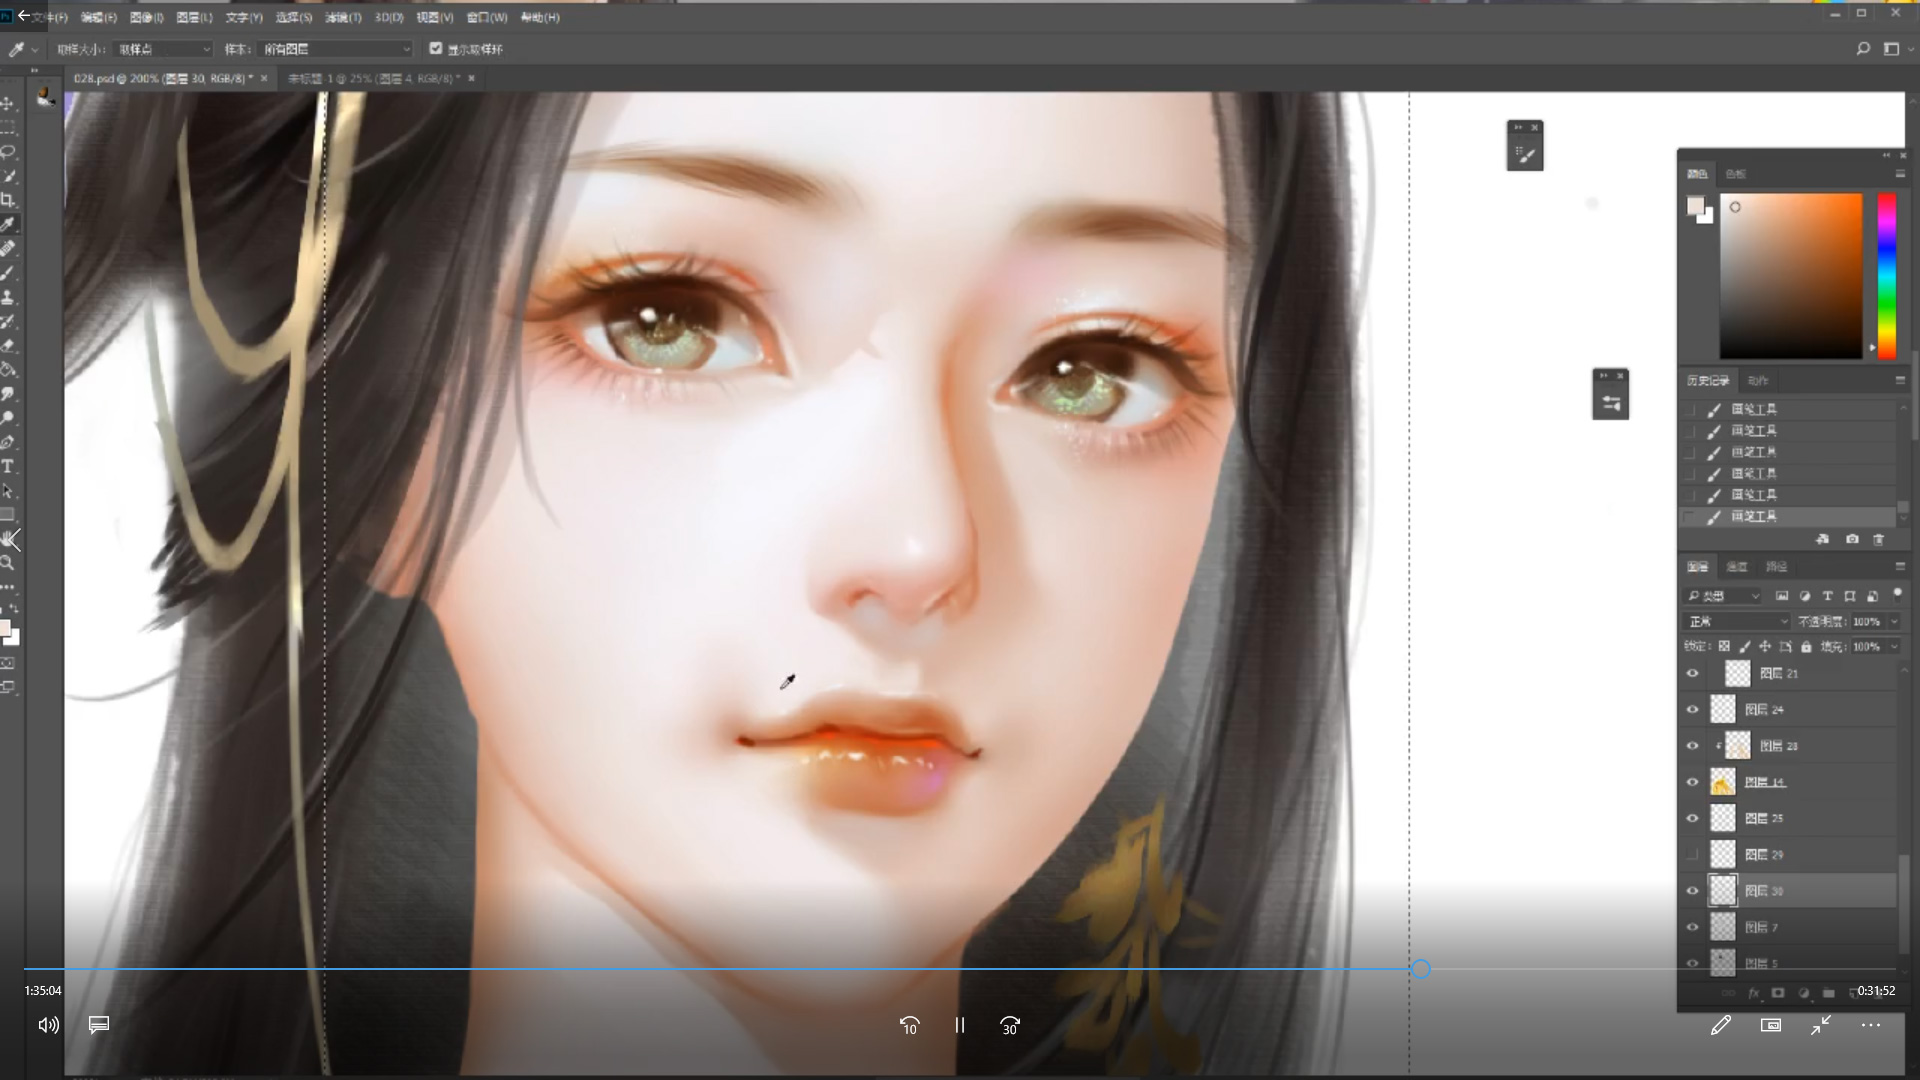Create new snapshot camera icon in History
The height and width of the screenshot is (1080, 1920).
coord(1852,539)
